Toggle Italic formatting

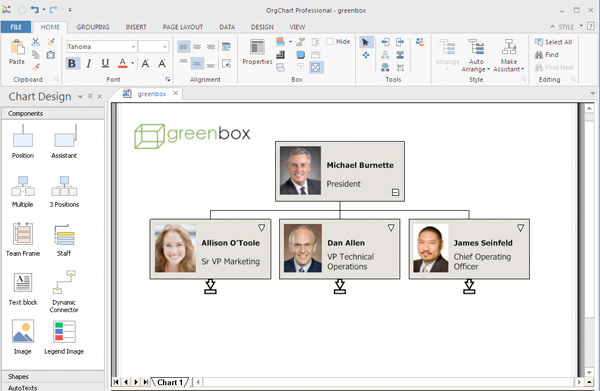coord(89,63)
